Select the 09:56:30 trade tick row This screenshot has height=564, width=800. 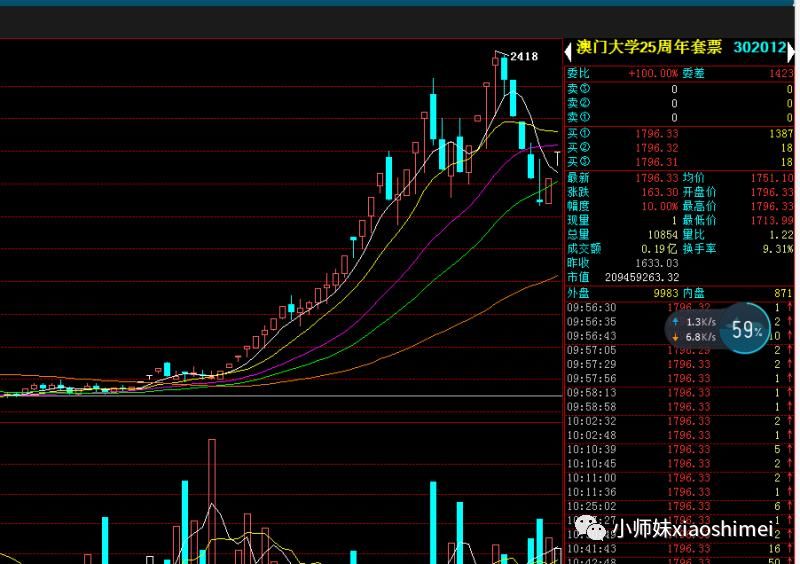pyautogui.click(x=680, y=308)
